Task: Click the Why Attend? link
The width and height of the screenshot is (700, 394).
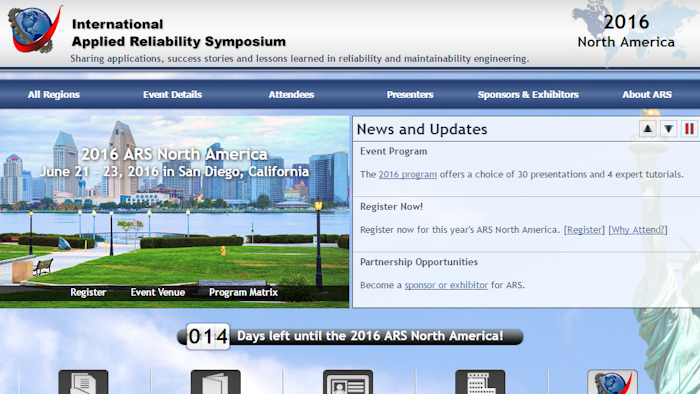Action: click(638, 230)
